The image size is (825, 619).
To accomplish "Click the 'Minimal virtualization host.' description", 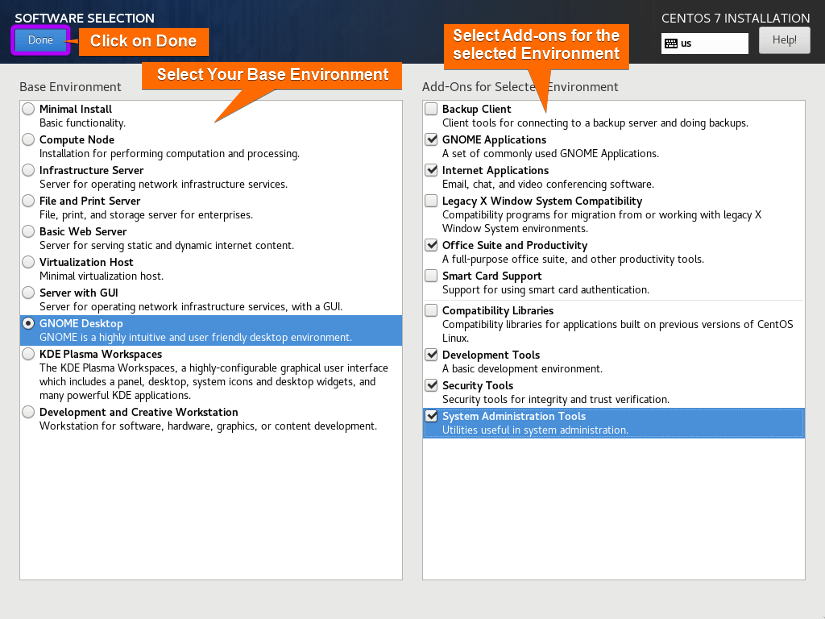I will tap(102, 276).
